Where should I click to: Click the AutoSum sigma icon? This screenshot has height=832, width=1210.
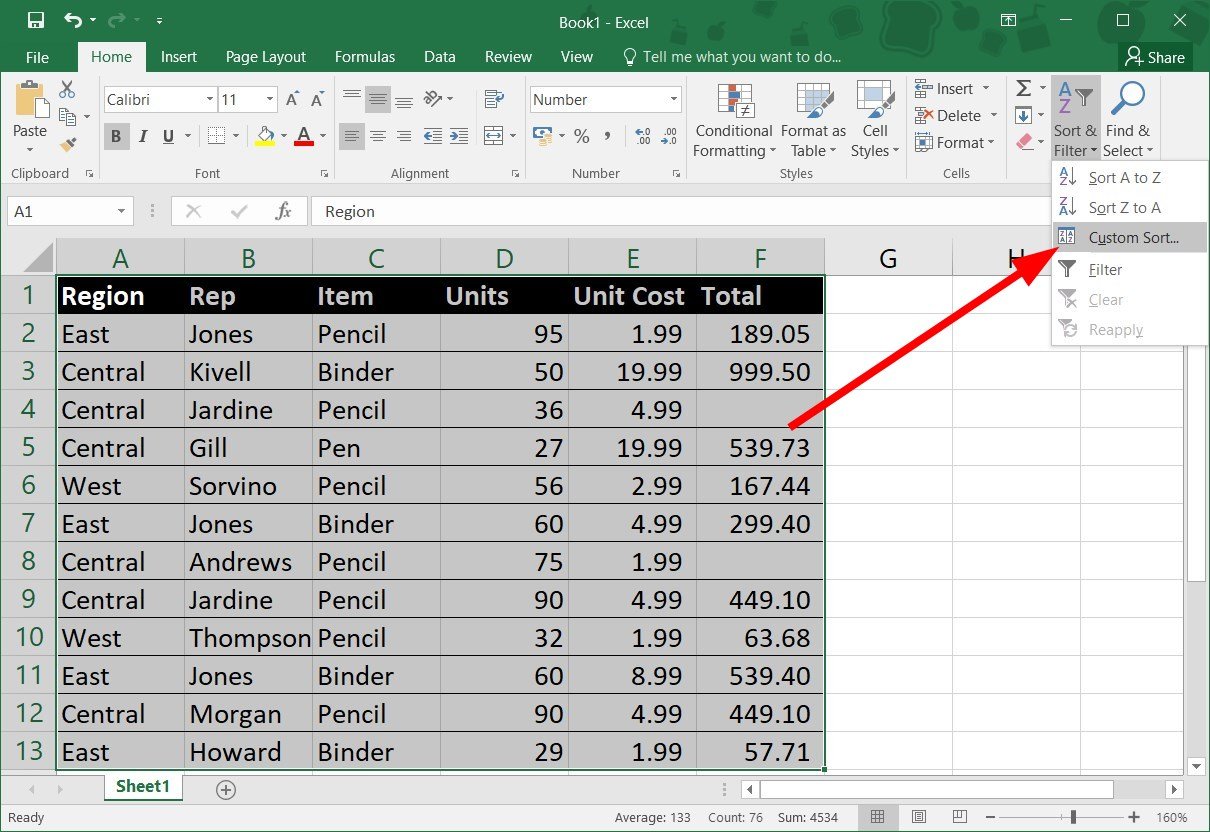click(1023, 89)
